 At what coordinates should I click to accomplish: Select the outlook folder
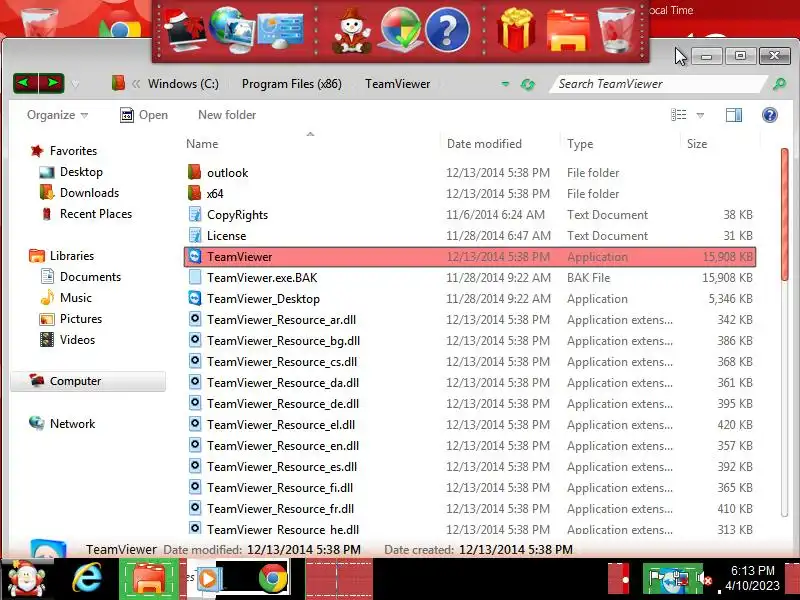pos(469,172)
